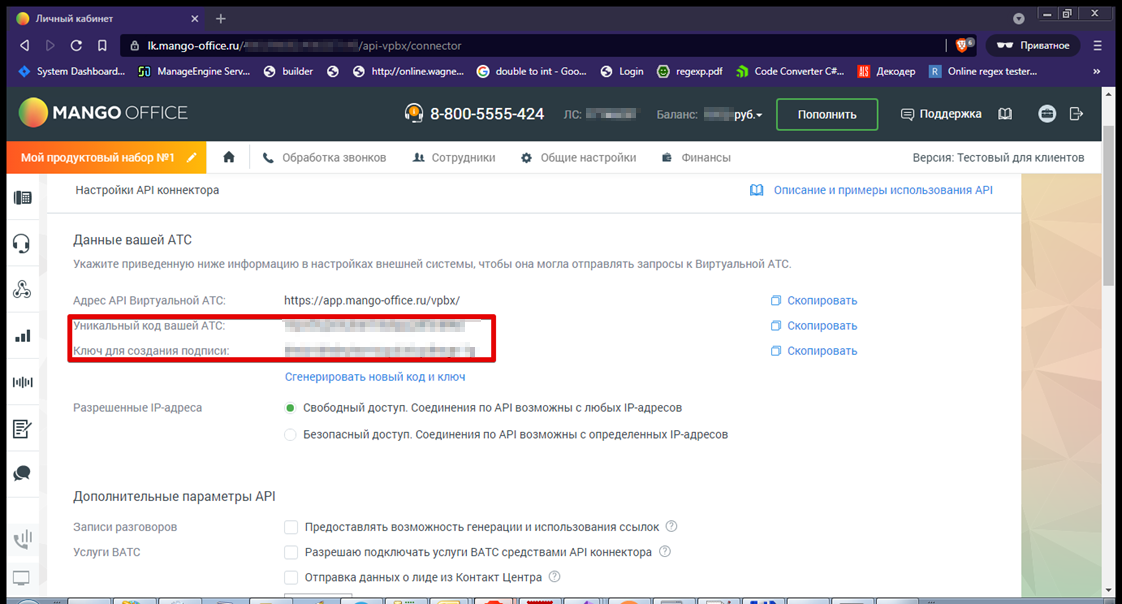This screenshot has width=1122, height=604.
Task: Click the browser address bar
Action: [540, 45]
